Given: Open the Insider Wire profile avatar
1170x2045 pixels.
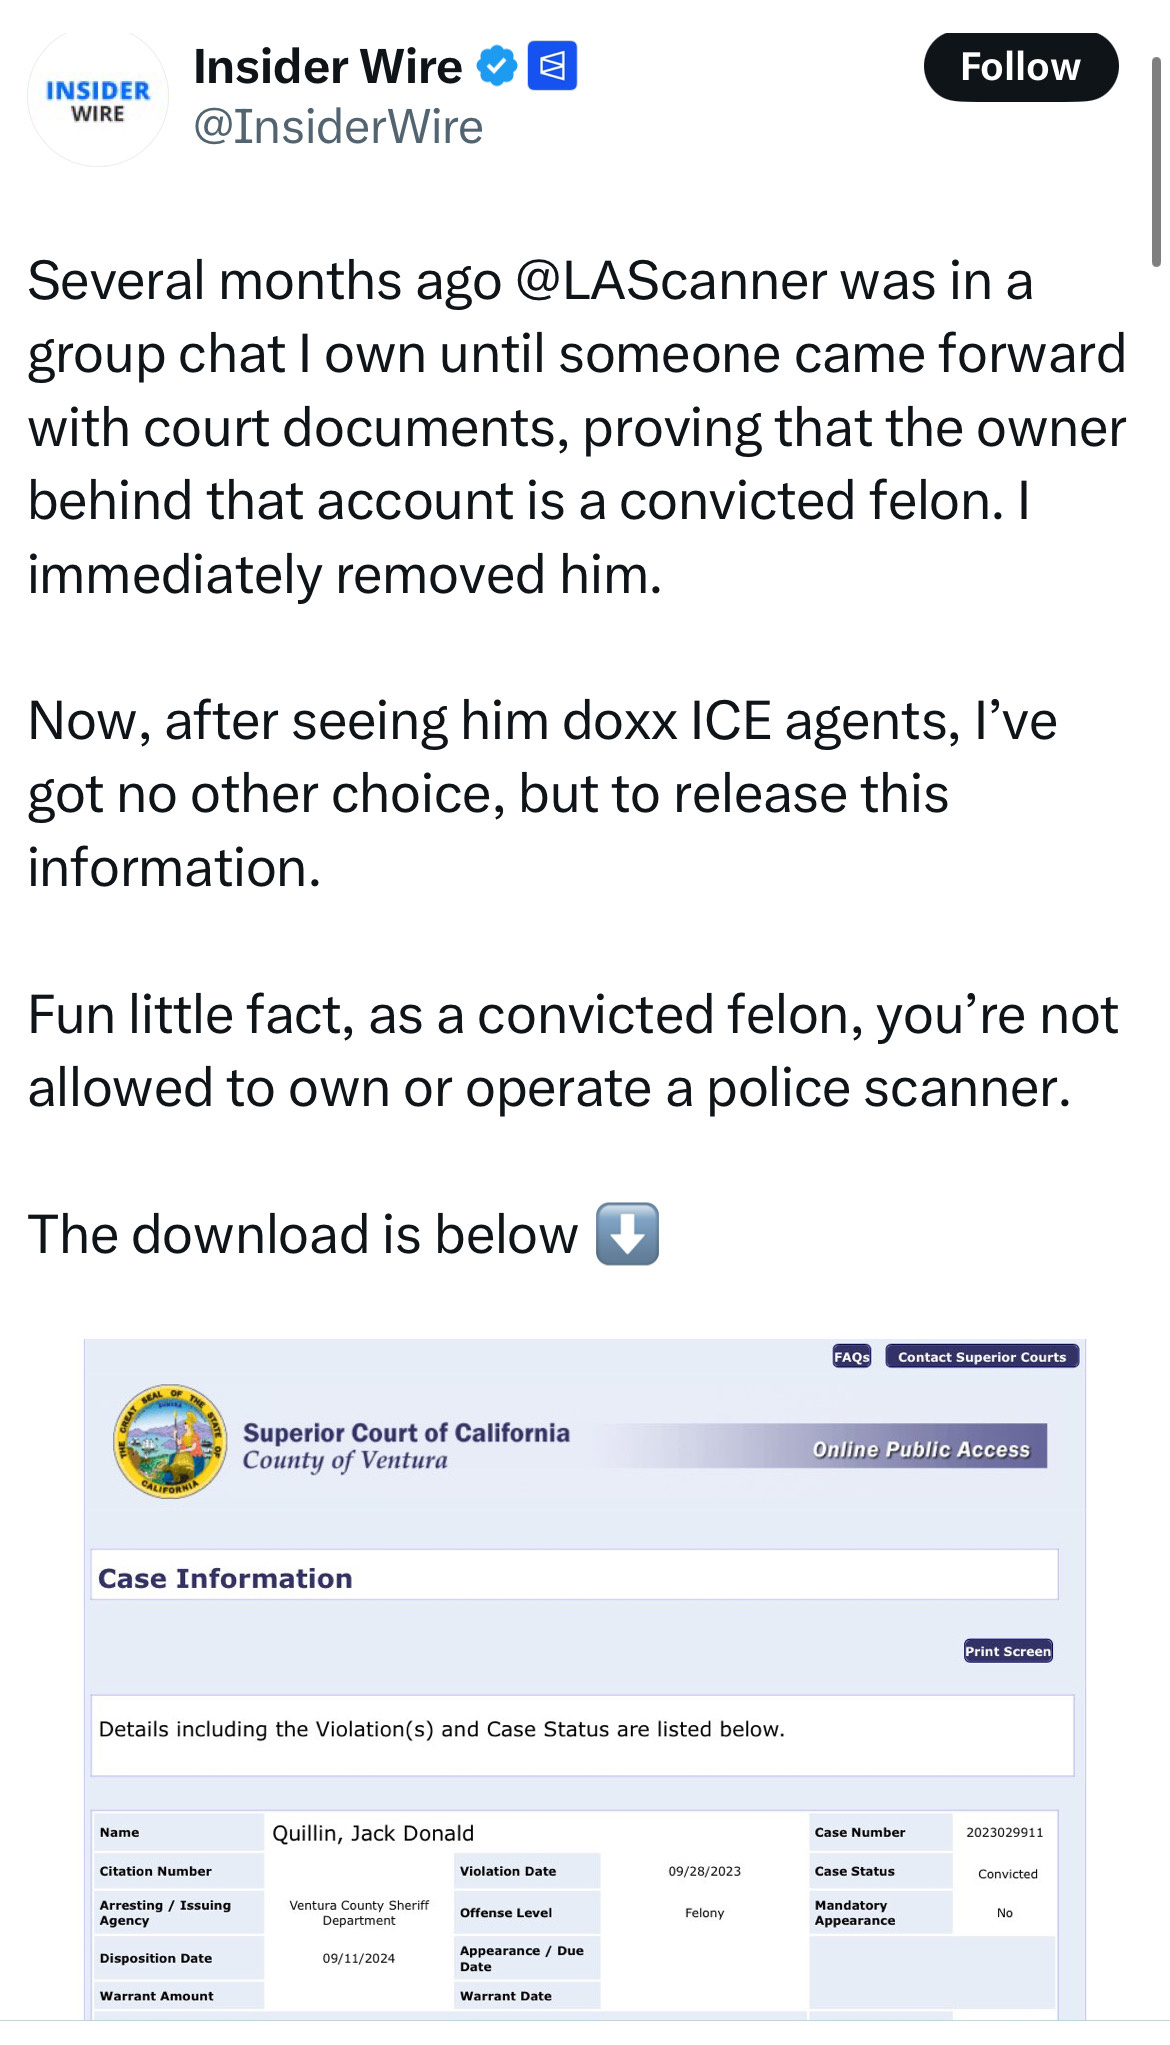Looking at the screenshot, I should click(98, 98).
